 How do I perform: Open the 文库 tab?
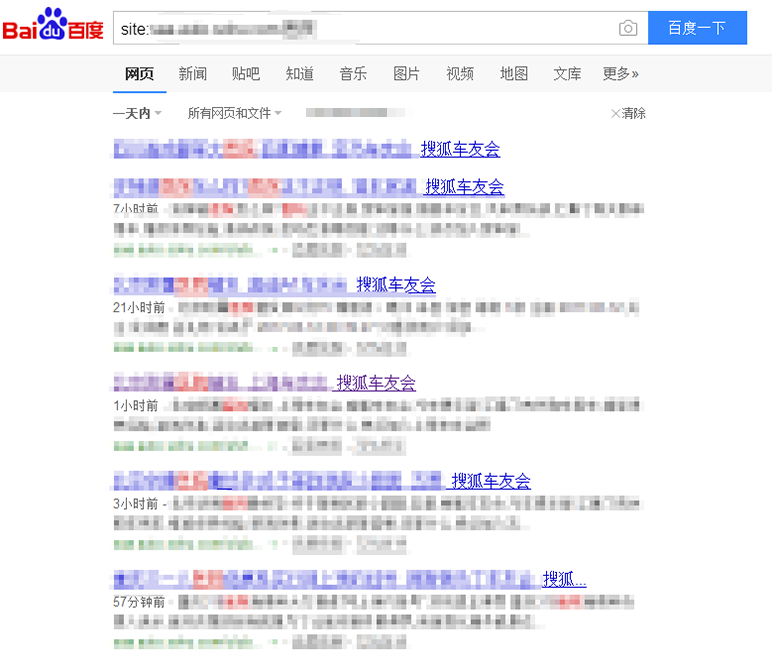(567, 73)
